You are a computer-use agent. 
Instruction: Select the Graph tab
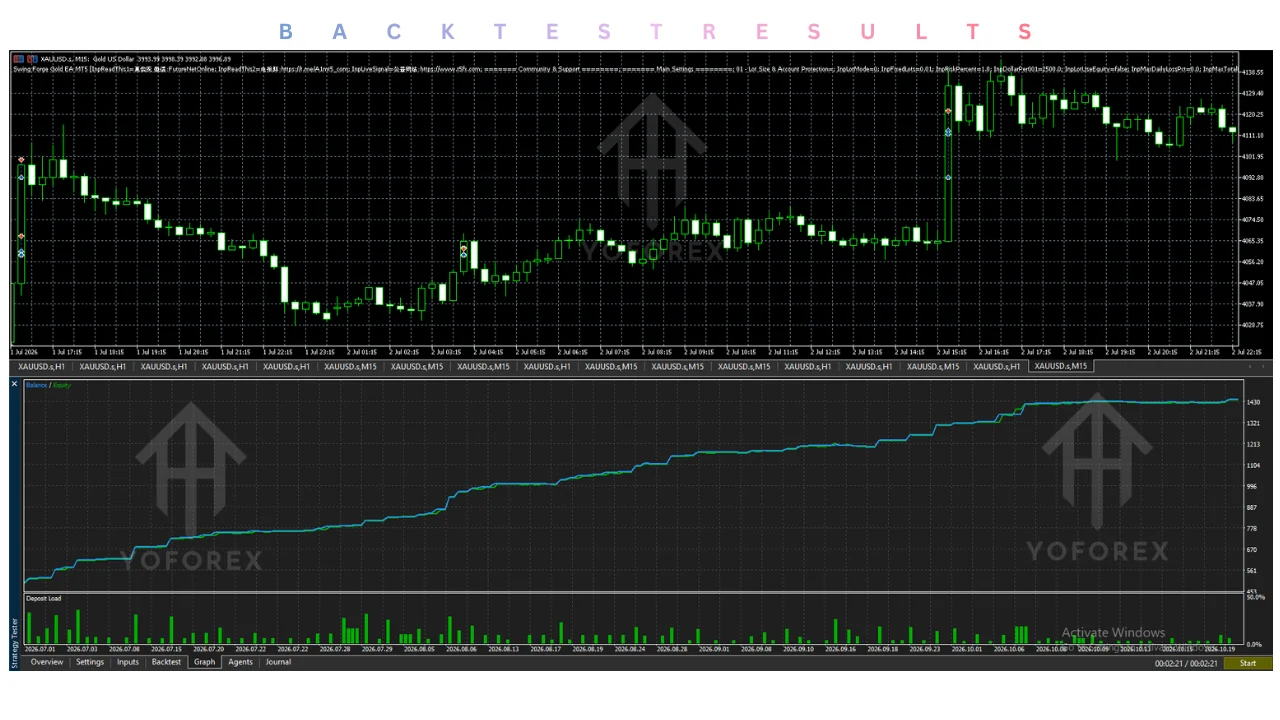click(205, 662)
